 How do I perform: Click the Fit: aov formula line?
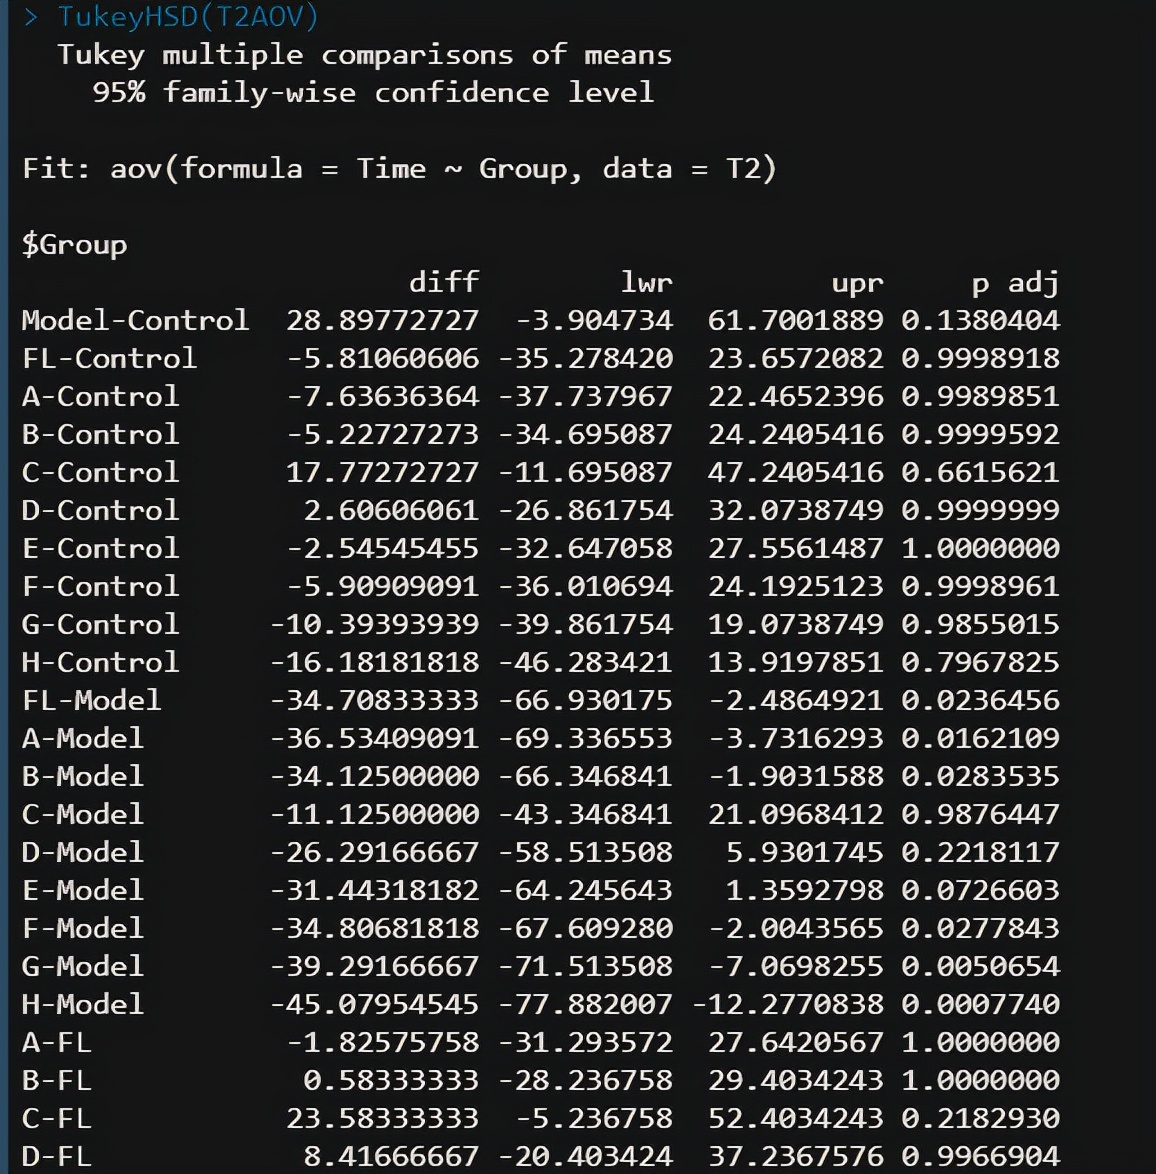pyautogui.click(x=398, y=168)
